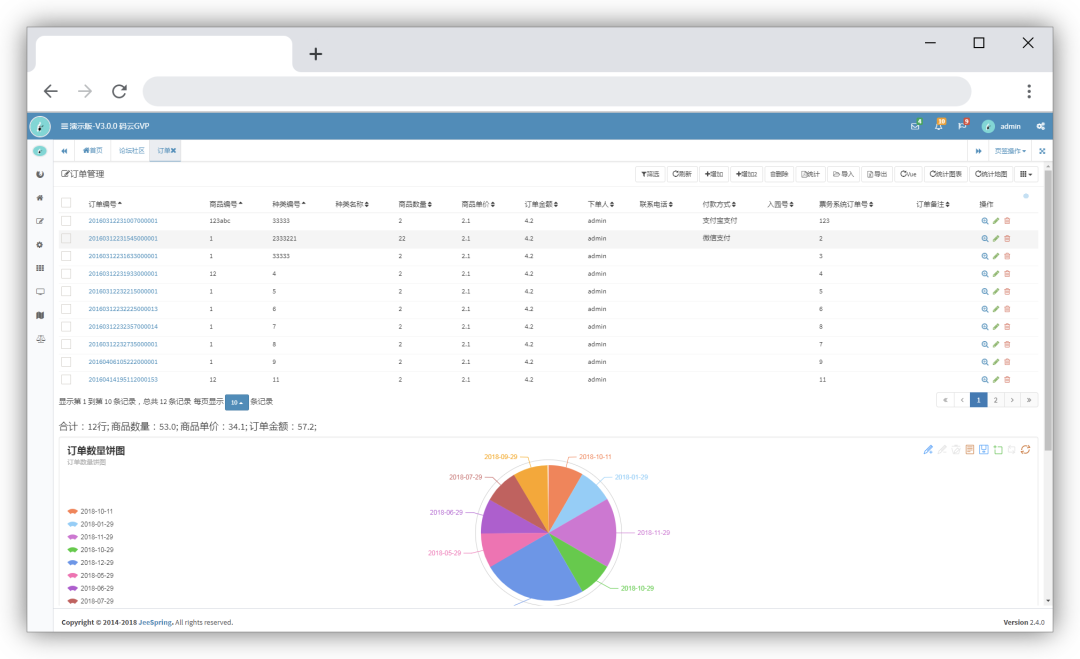The height and width of the screenshot is (659, 1080).
Task: Open the mail notifications envelope icon
Action: pyautogui.click(x=915, y=126)
